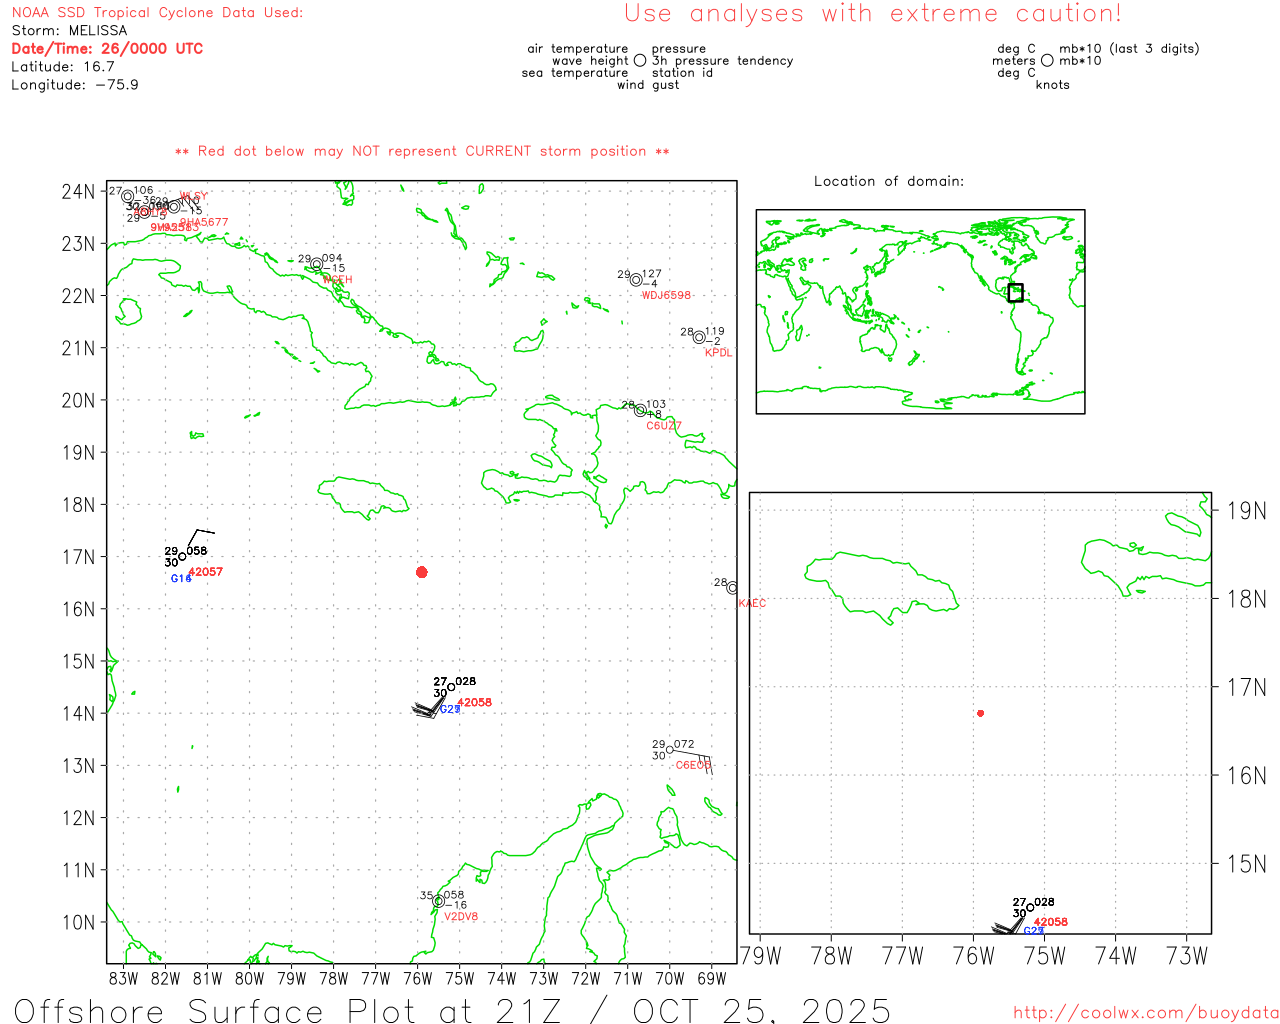The width and height of the screenshot is (1280, 1024).
Task: Click the station circle above KPDL
Action: (x=699, y=338)
